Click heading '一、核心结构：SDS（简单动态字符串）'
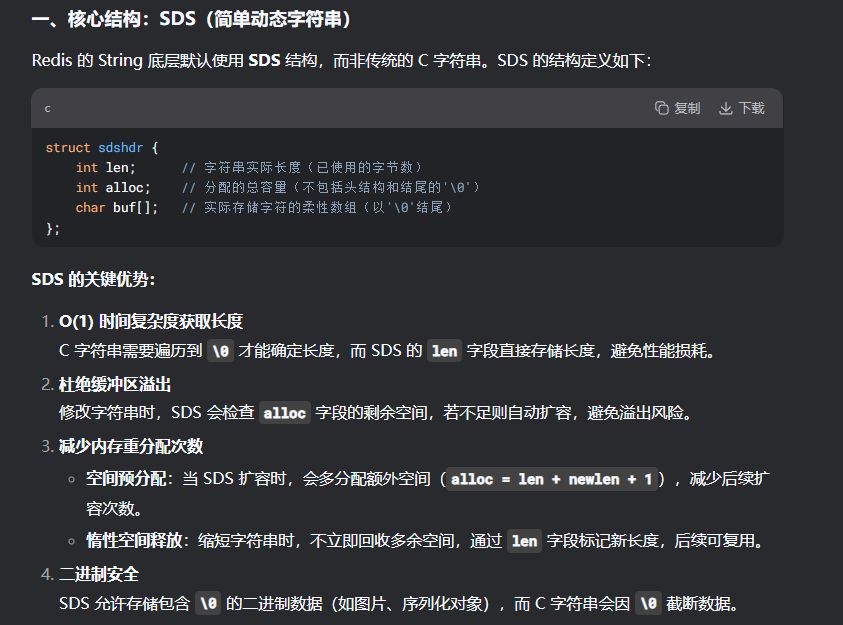Viewport: 843px width, 625px height. [x=191, y=19]
